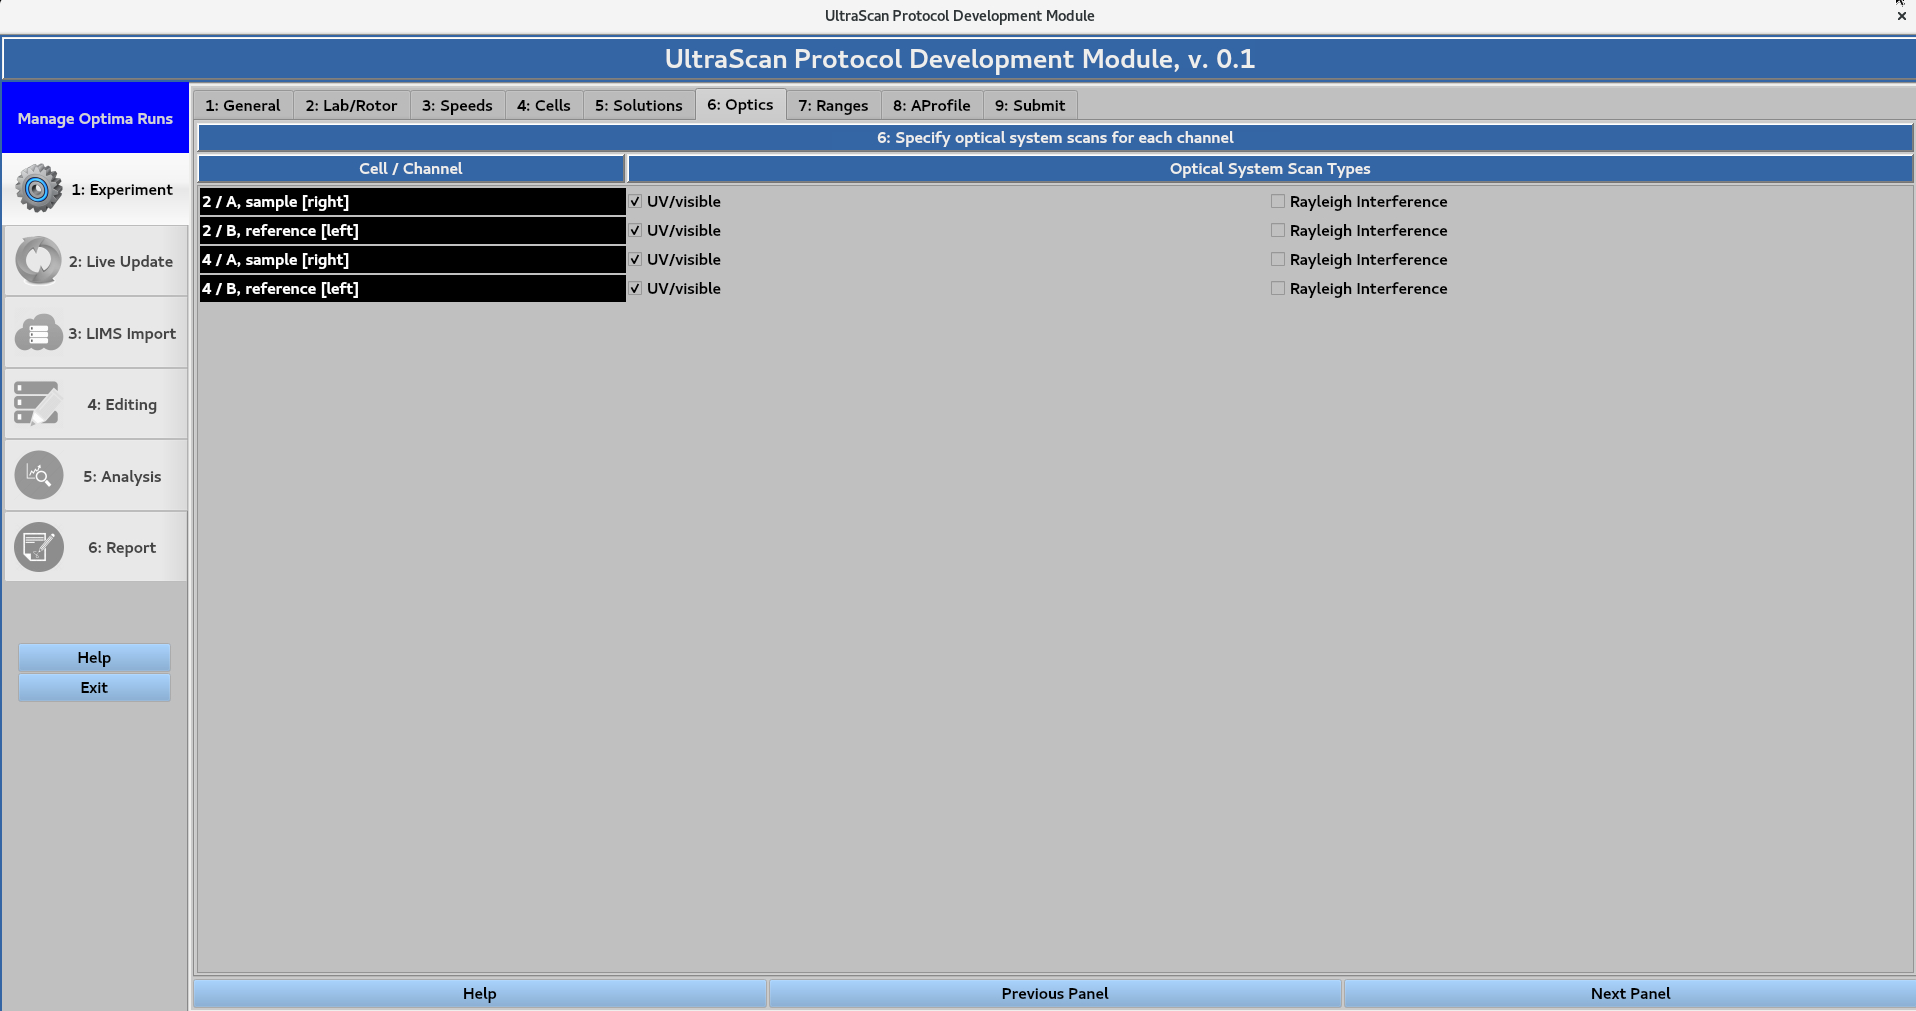This screenshot has height=1011, width=1916.
Task: Select the Experiment gear icon
Action: (x=38, y=188)
